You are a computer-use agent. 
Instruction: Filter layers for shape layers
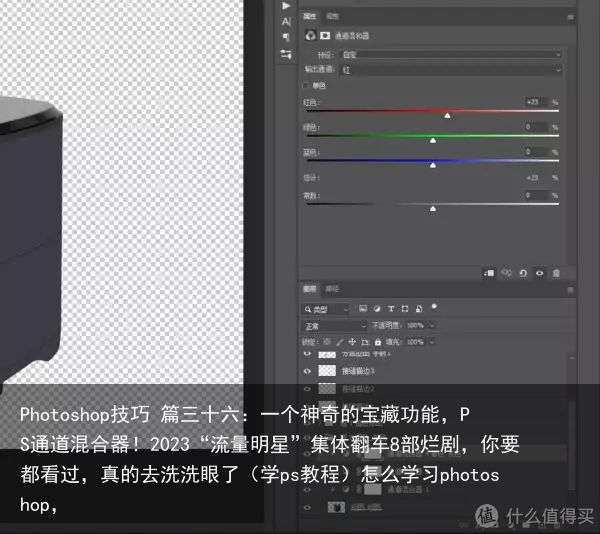pos(405,308)
